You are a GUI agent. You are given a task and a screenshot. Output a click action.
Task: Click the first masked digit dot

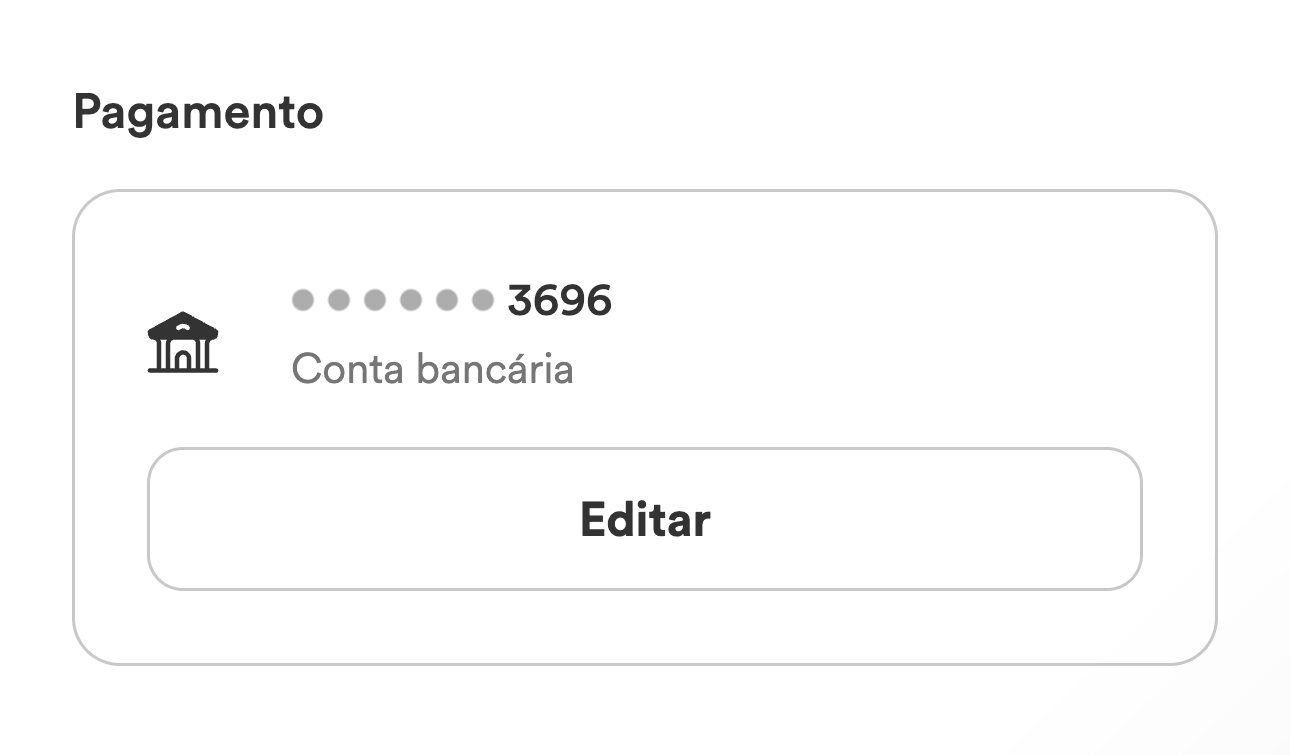[303, 300]
